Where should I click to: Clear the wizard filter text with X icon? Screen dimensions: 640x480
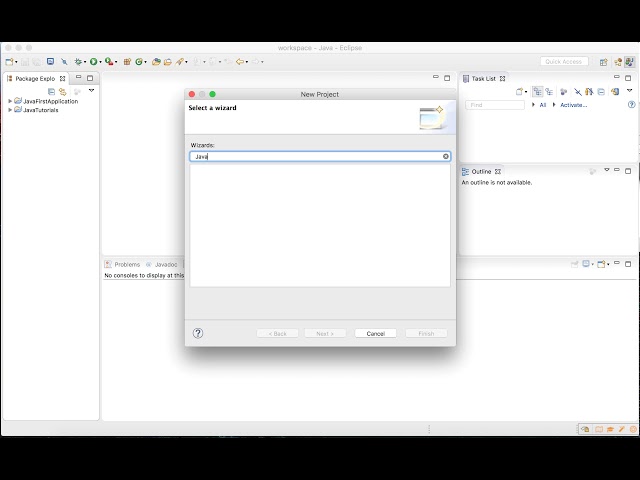pos(446,156)
